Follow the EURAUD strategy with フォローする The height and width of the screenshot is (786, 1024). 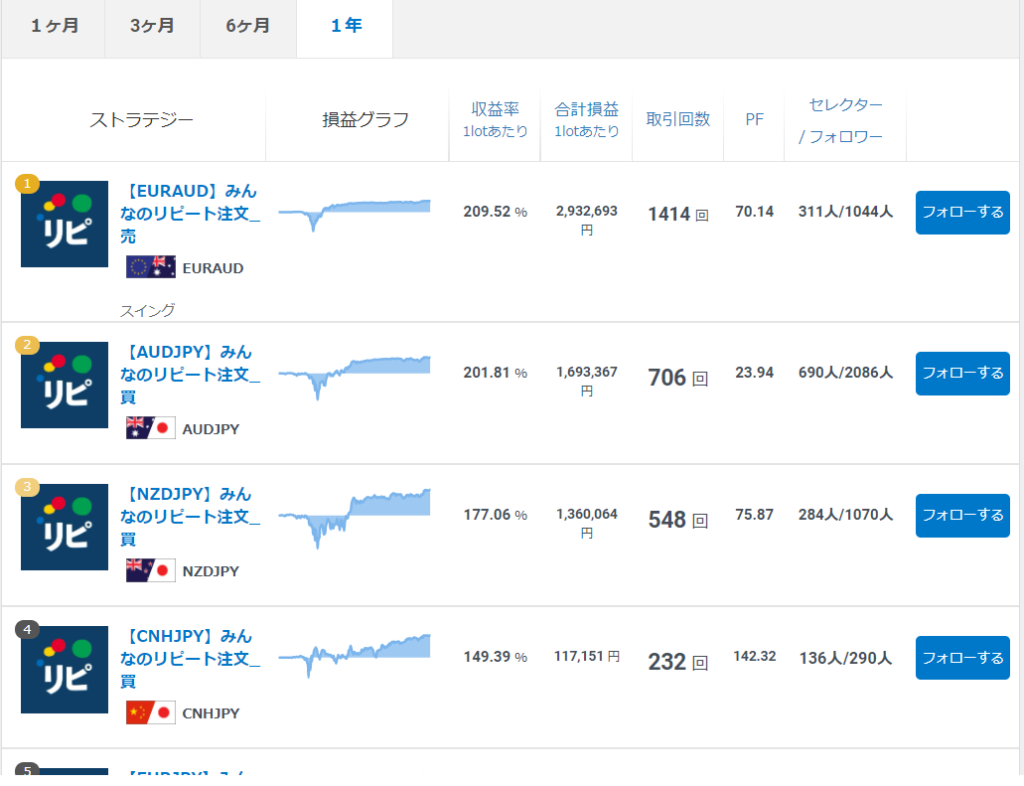[963, 212]
